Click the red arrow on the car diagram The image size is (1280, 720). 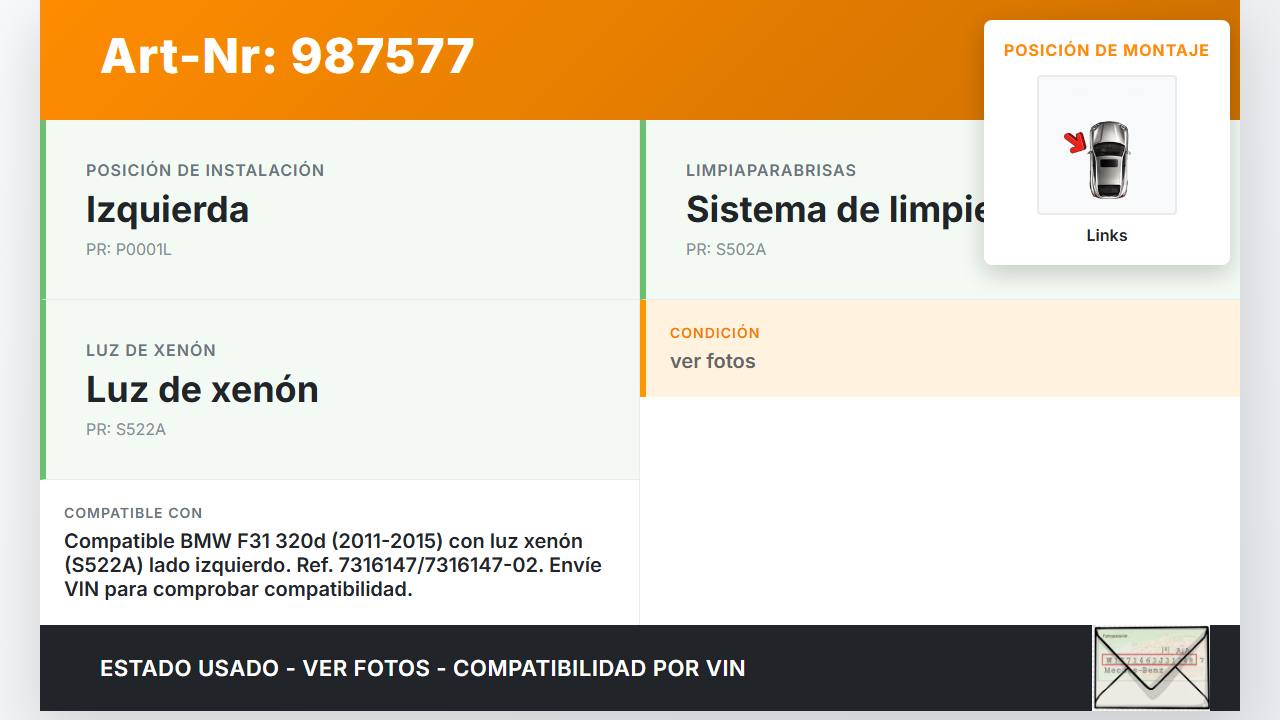[1076, 143]
